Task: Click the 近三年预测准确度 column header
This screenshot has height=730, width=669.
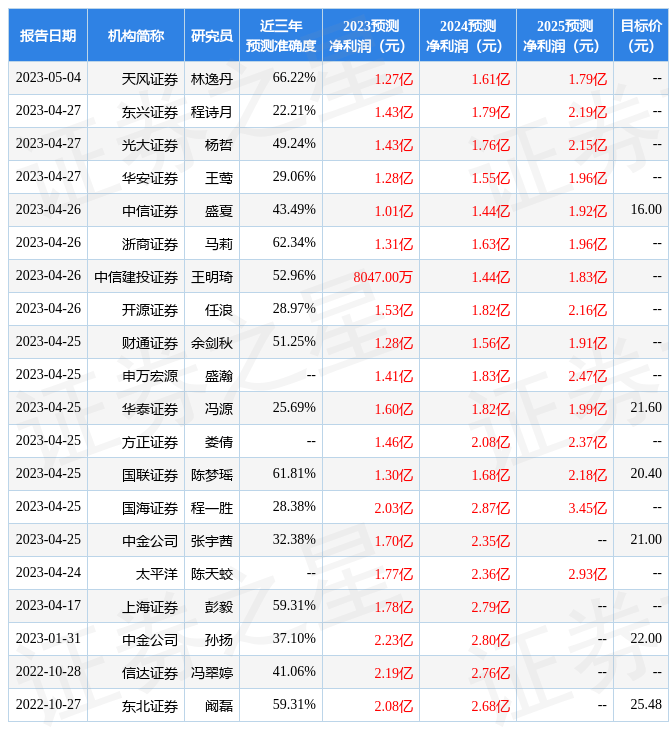Action: [281, 36]
